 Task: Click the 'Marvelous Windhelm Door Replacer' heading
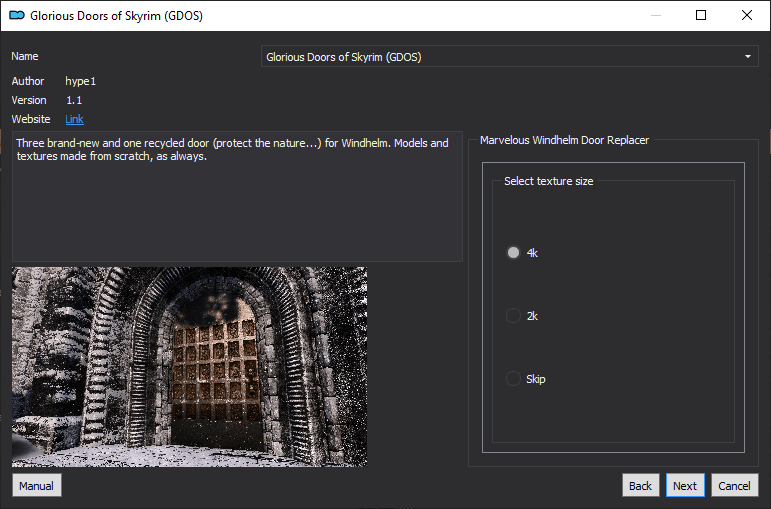564,140
